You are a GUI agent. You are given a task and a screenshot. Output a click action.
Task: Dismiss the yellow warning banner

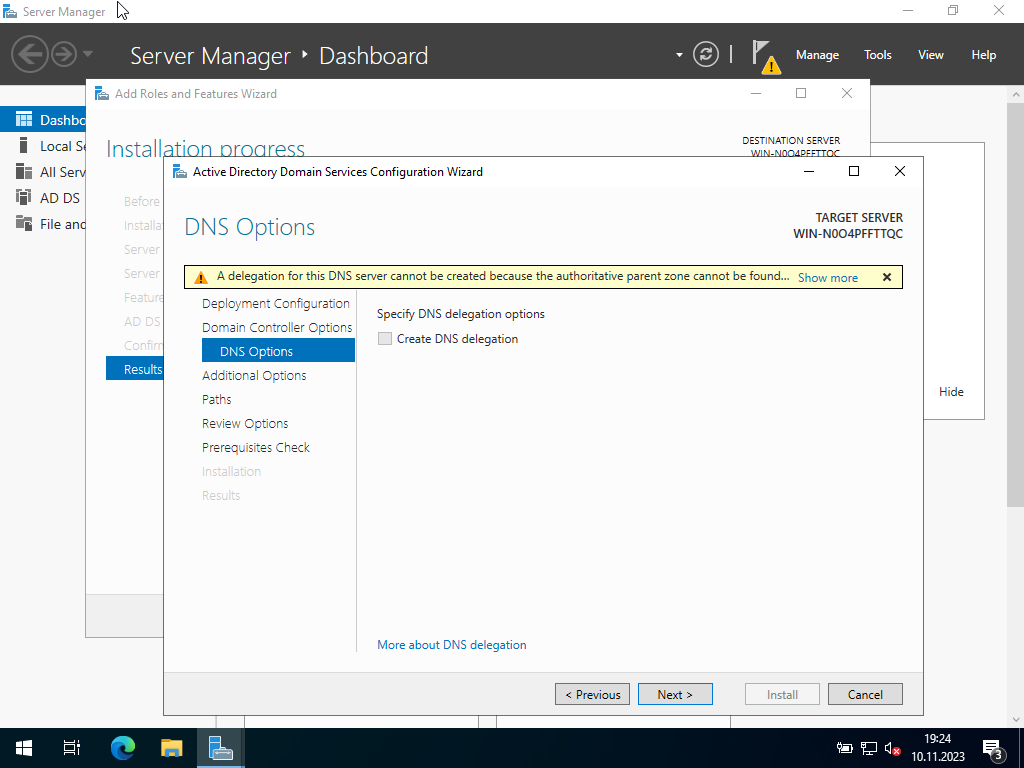[x=886, y=278]
